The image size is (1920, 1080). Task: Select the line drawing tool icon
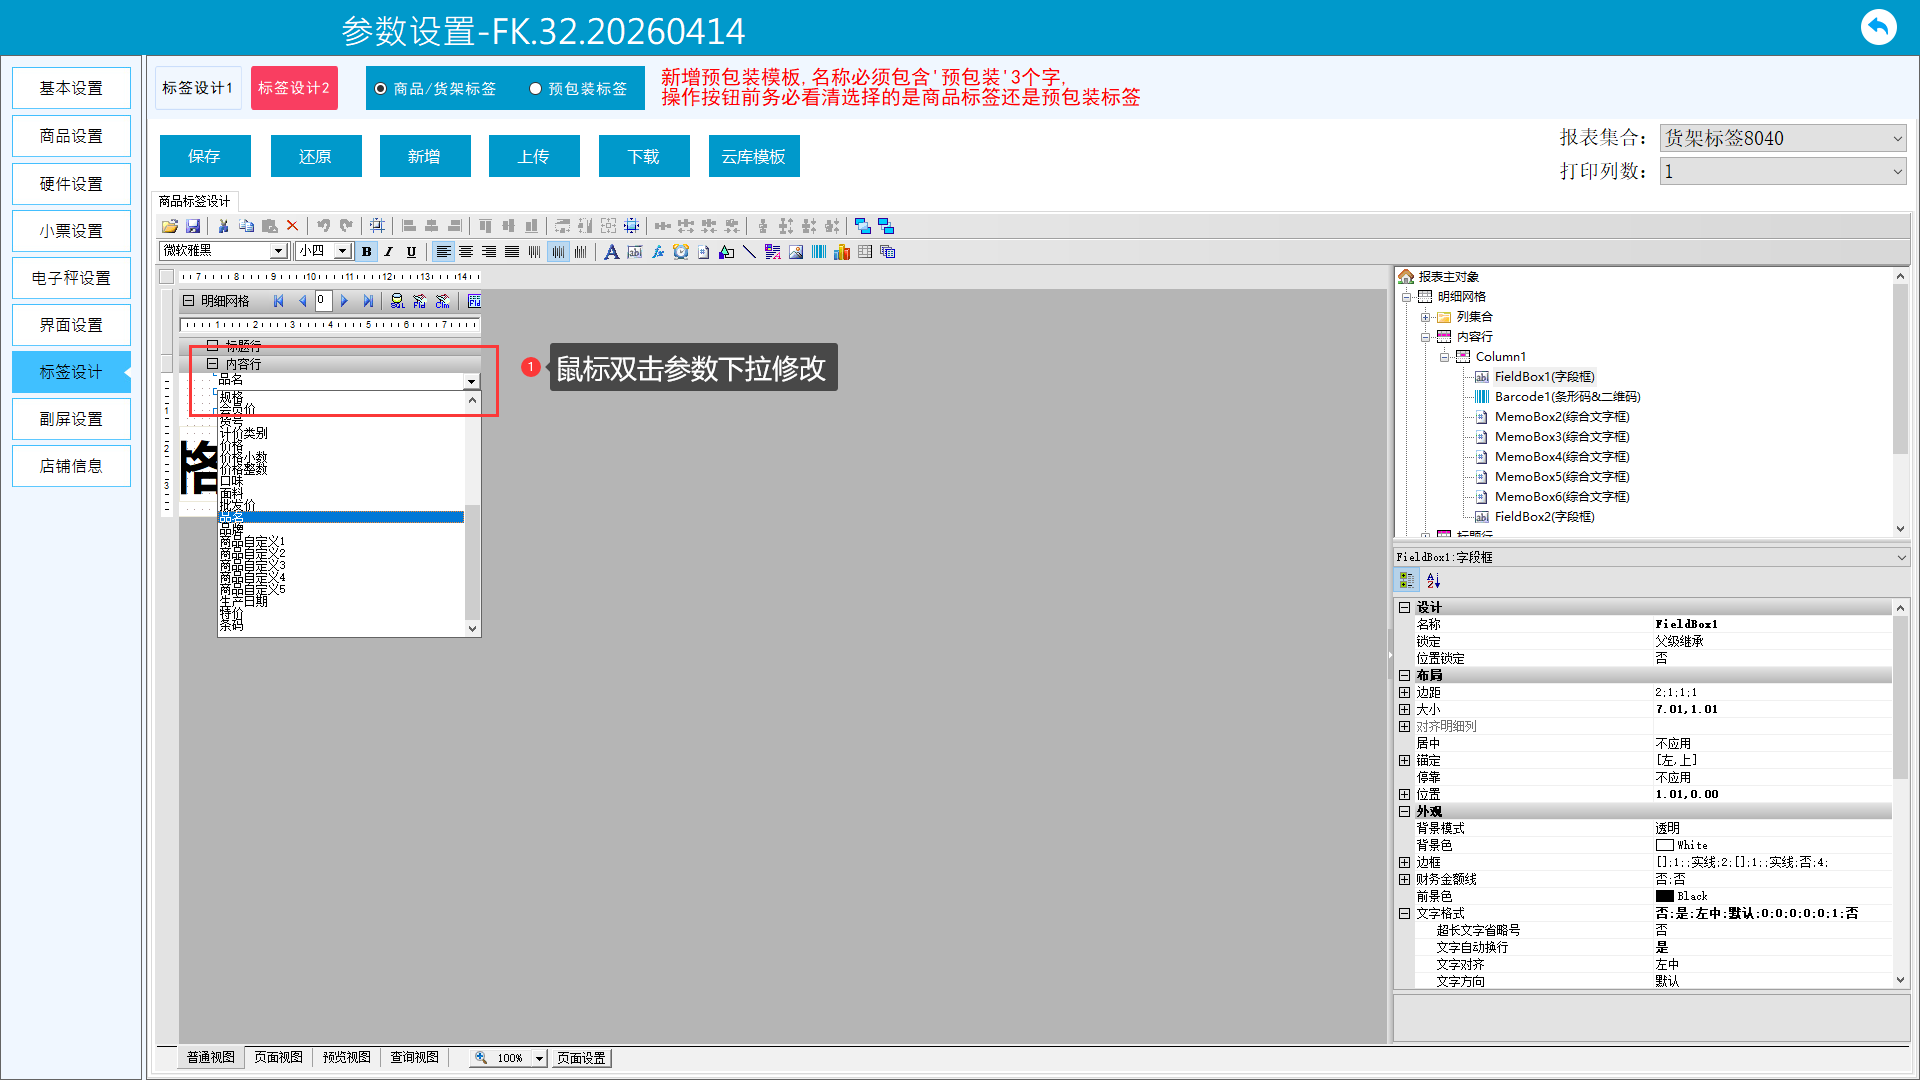[749, 252]
